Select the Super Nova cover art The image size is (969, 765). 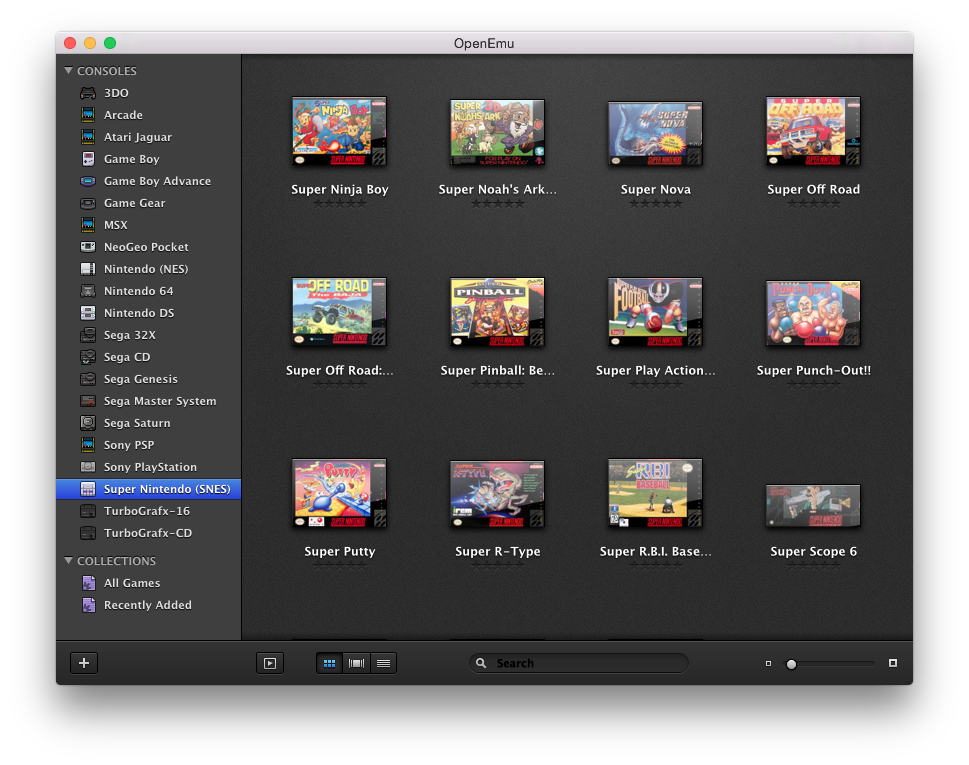(x=655, y=133)
